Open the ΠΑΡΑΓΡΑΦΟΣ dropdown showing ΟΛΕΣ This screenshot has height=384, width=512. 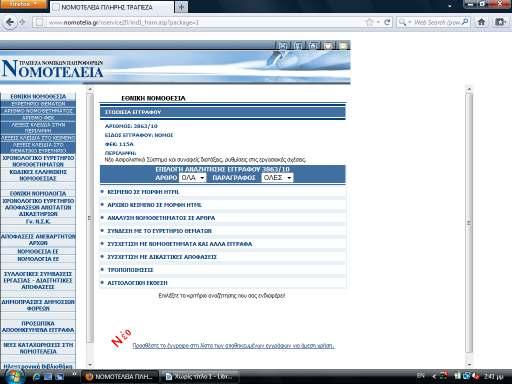click(277, 178)
